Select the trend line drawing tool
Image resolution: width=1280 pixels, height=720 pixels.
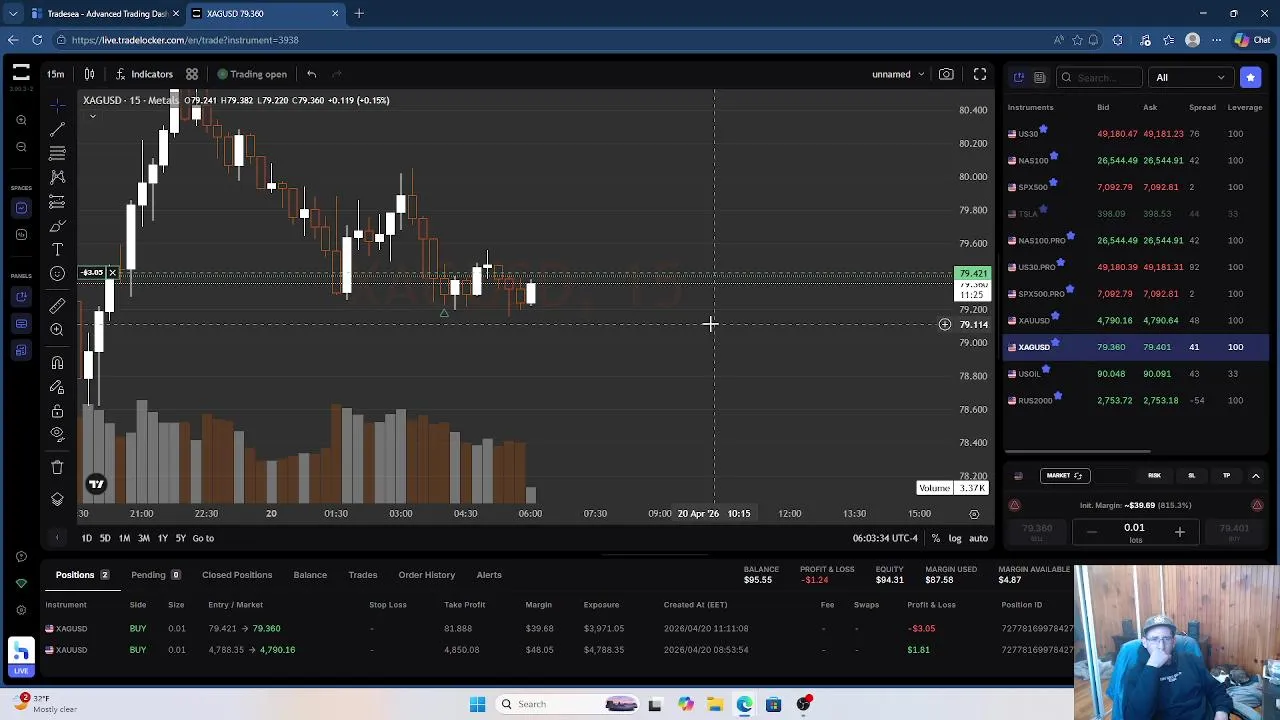tap(57, 129)
